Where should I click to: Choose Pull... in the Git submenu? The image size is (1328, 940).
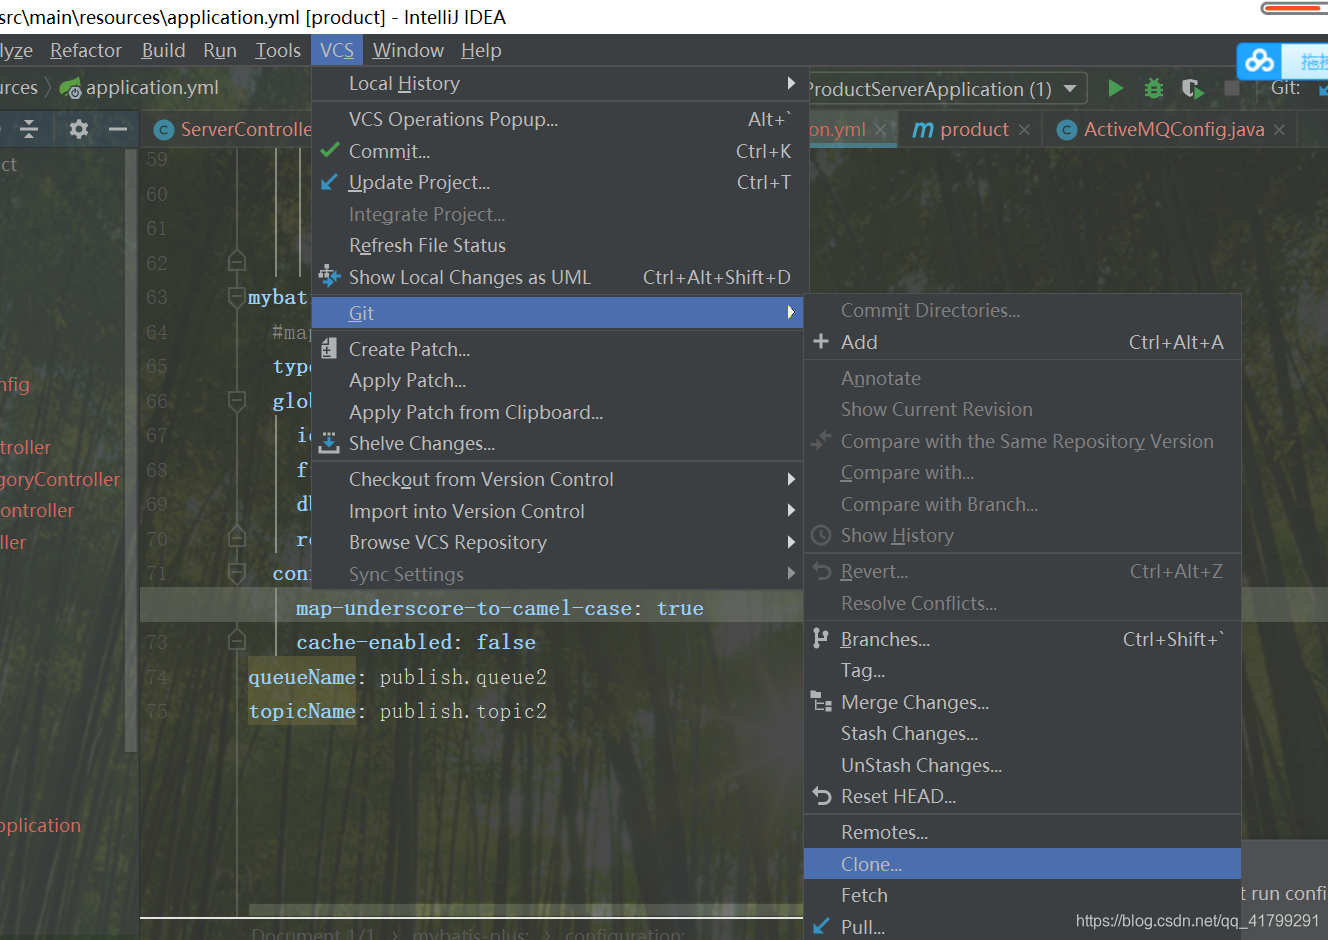(x=1022, y=926)
